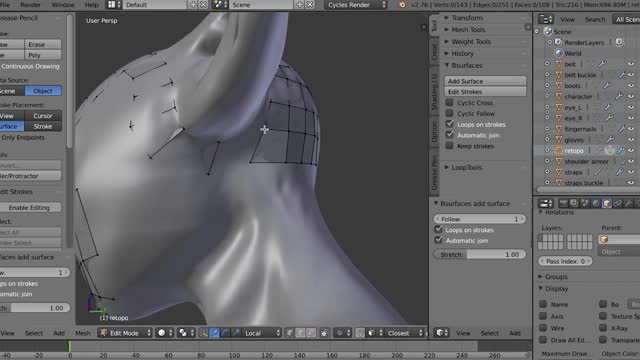The height and width of the screenshot is (360, 640).
Task: Enable the Cyclic Follow checkbox
Action: click(449, 113)
